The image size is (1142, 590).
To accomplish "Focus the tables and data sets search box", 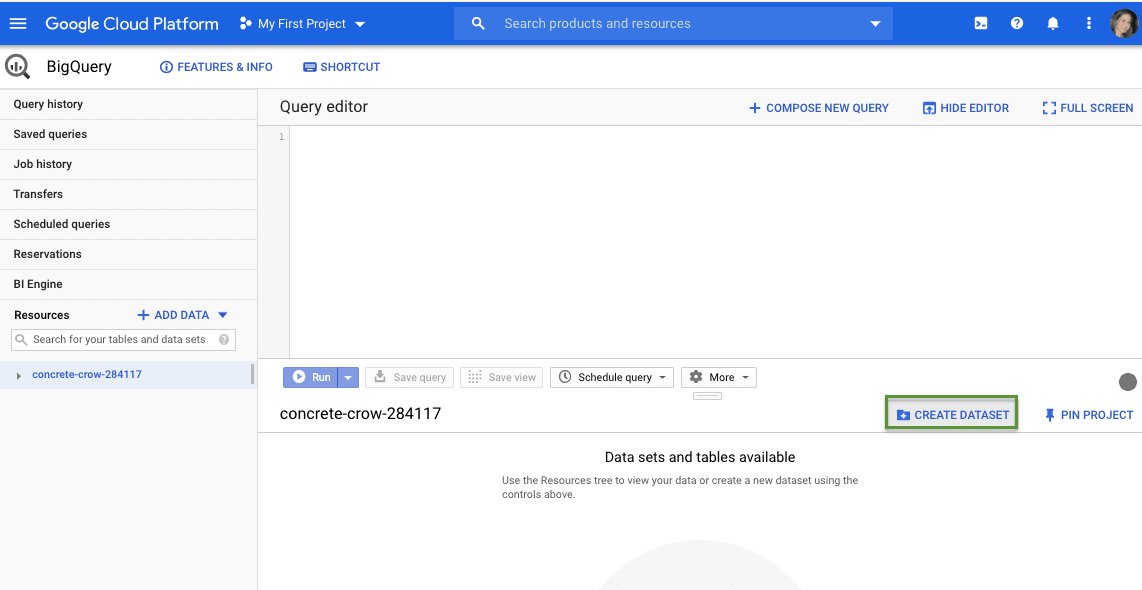I will [x=123, y=339].
